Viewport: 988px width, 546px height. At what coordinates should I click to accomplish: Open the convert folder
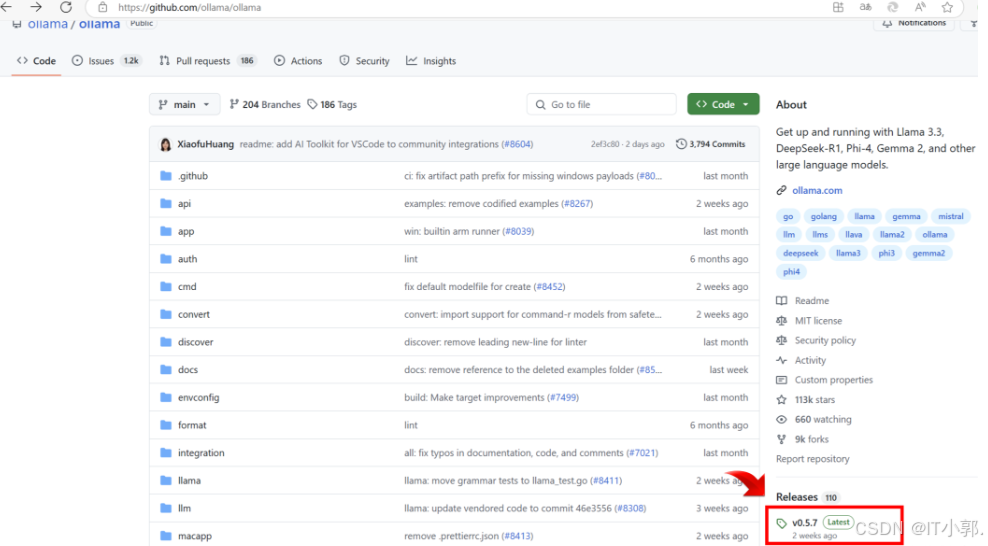[x=193, y=314]
